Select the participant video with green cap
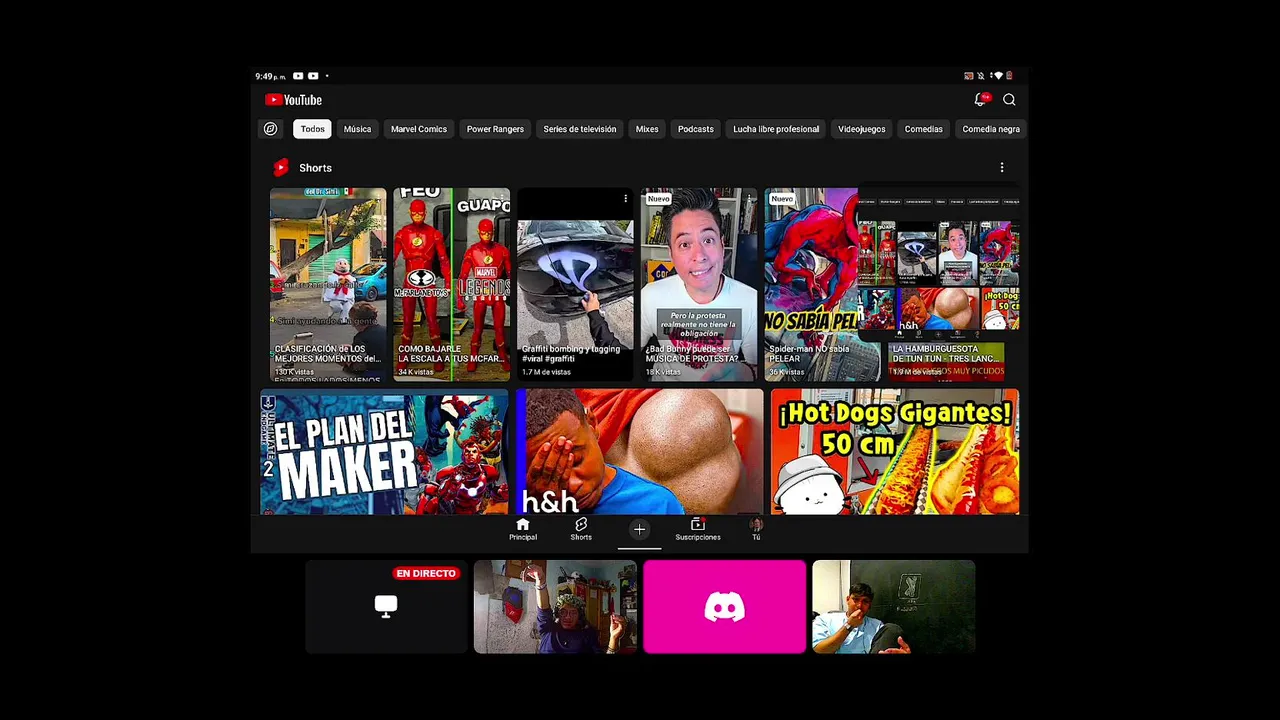Screen dimensions: 1280x720 [555, 606]
